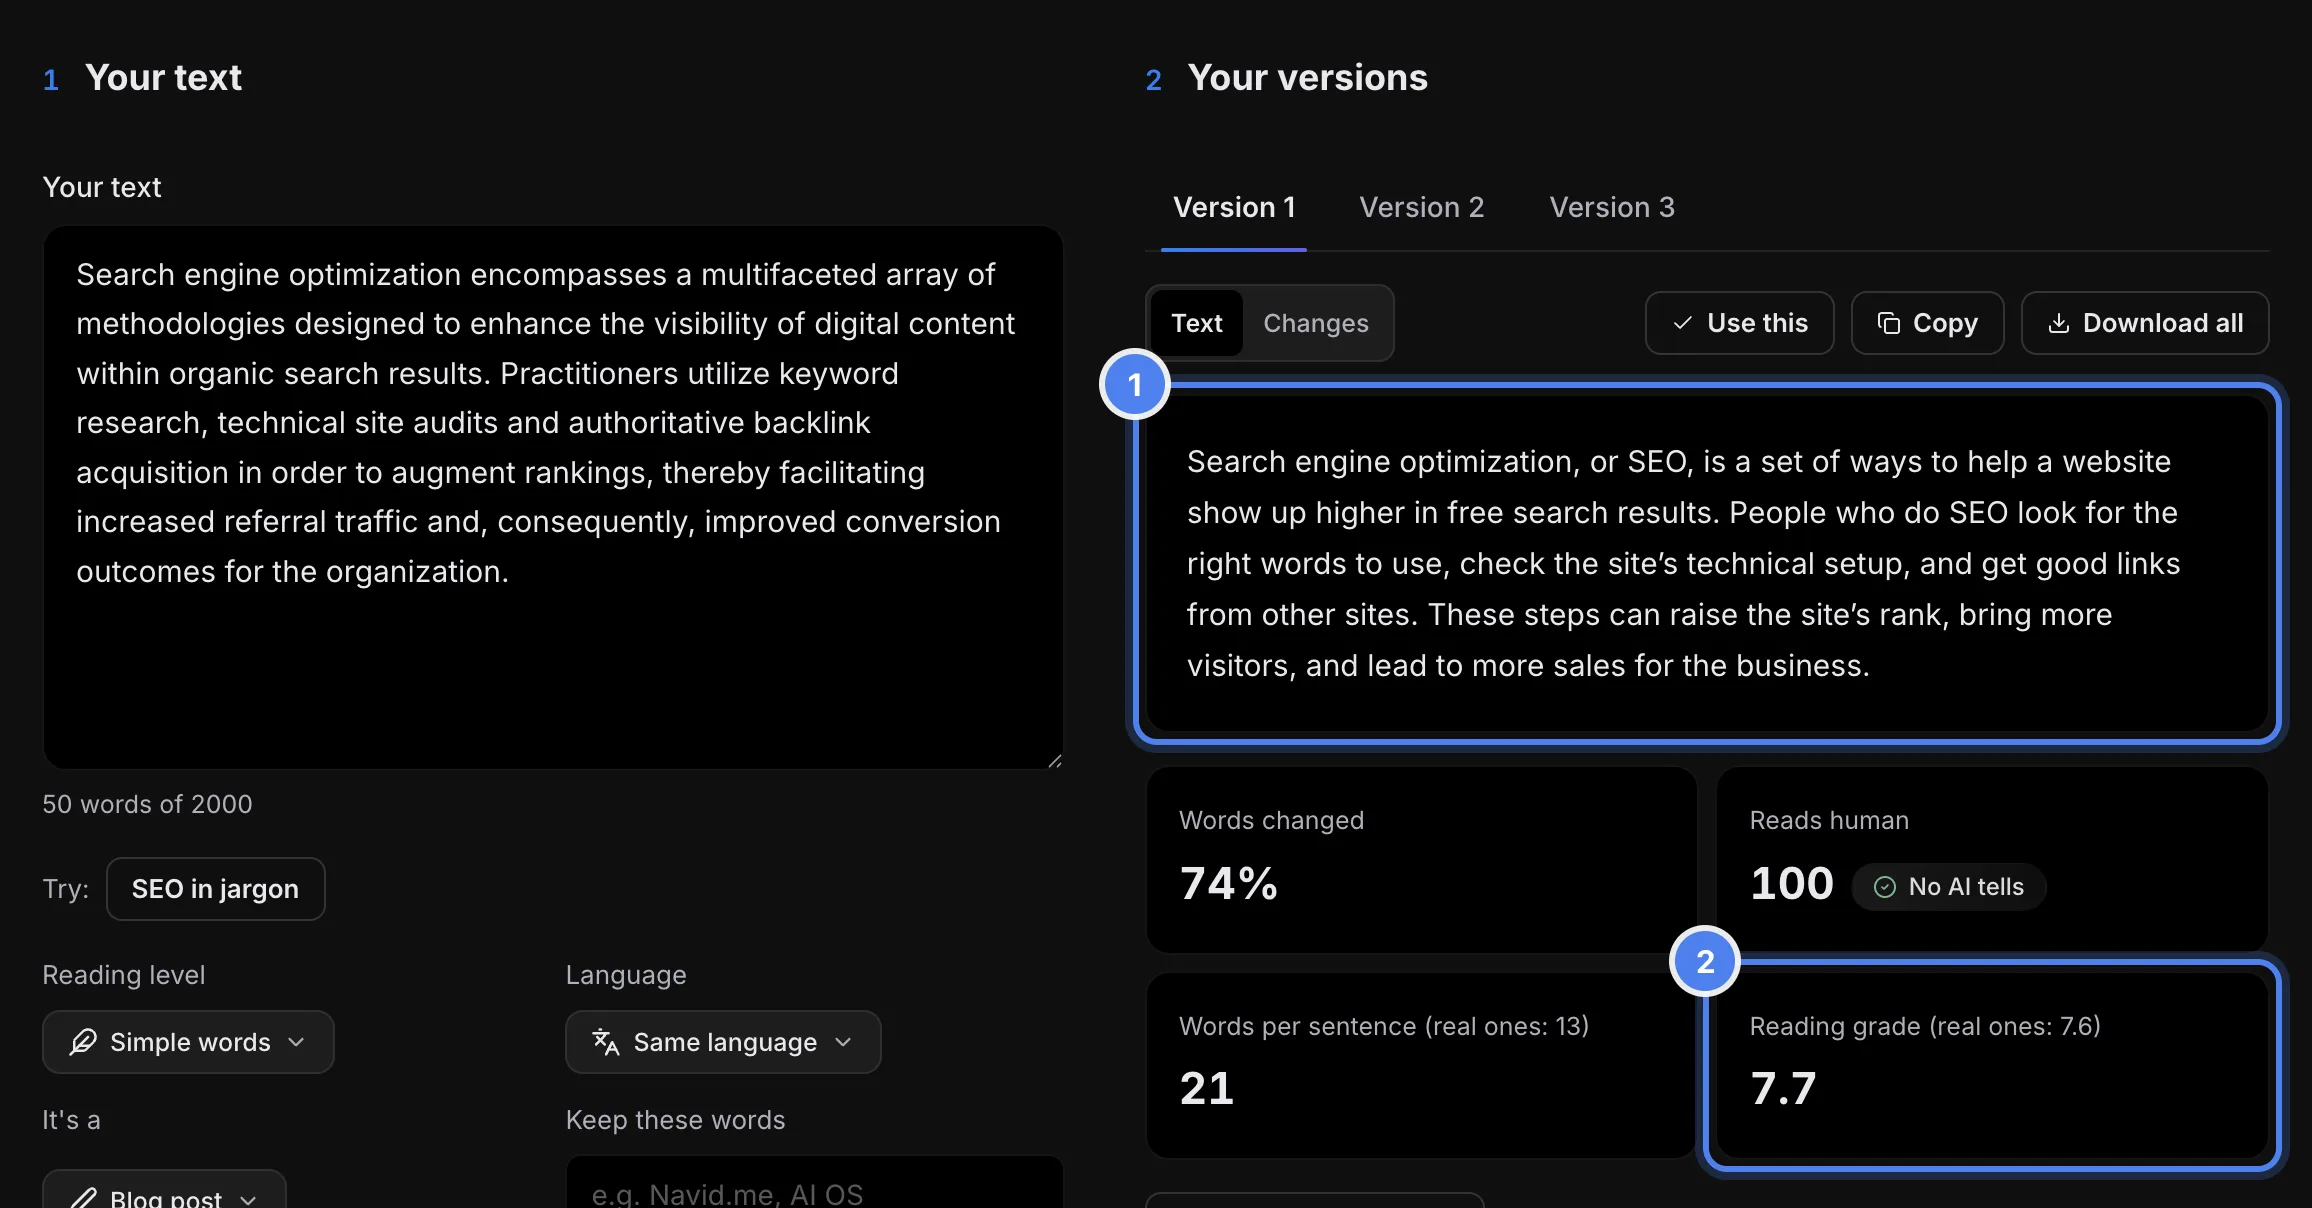Image resolution: width=2312 pixels, height=1208 pixels.
Task: Select the Text view toggle
Action: point(1196,323)
